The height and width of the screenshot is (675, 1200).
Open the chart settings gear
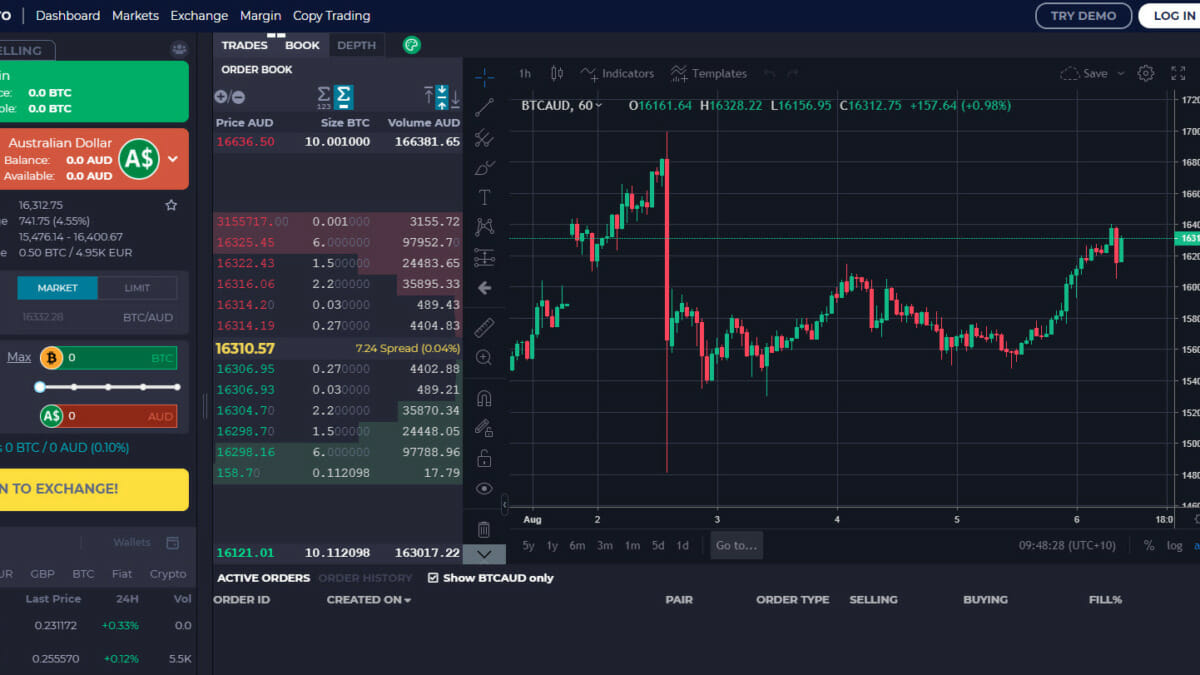click(x=1146, y=73)
